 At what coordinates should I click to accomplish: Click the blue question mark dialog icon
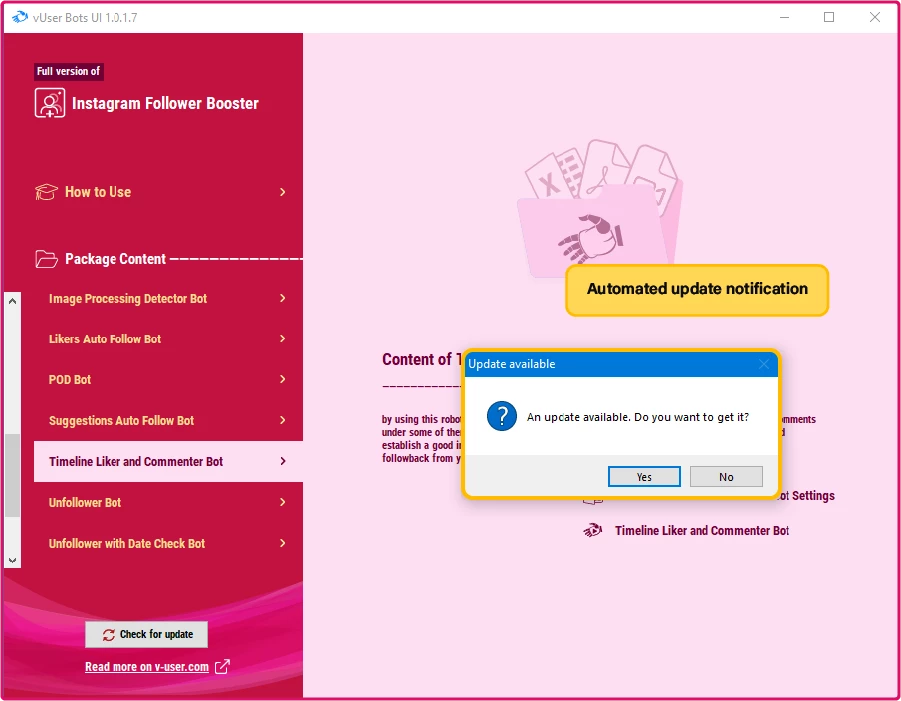pos(502,416)
